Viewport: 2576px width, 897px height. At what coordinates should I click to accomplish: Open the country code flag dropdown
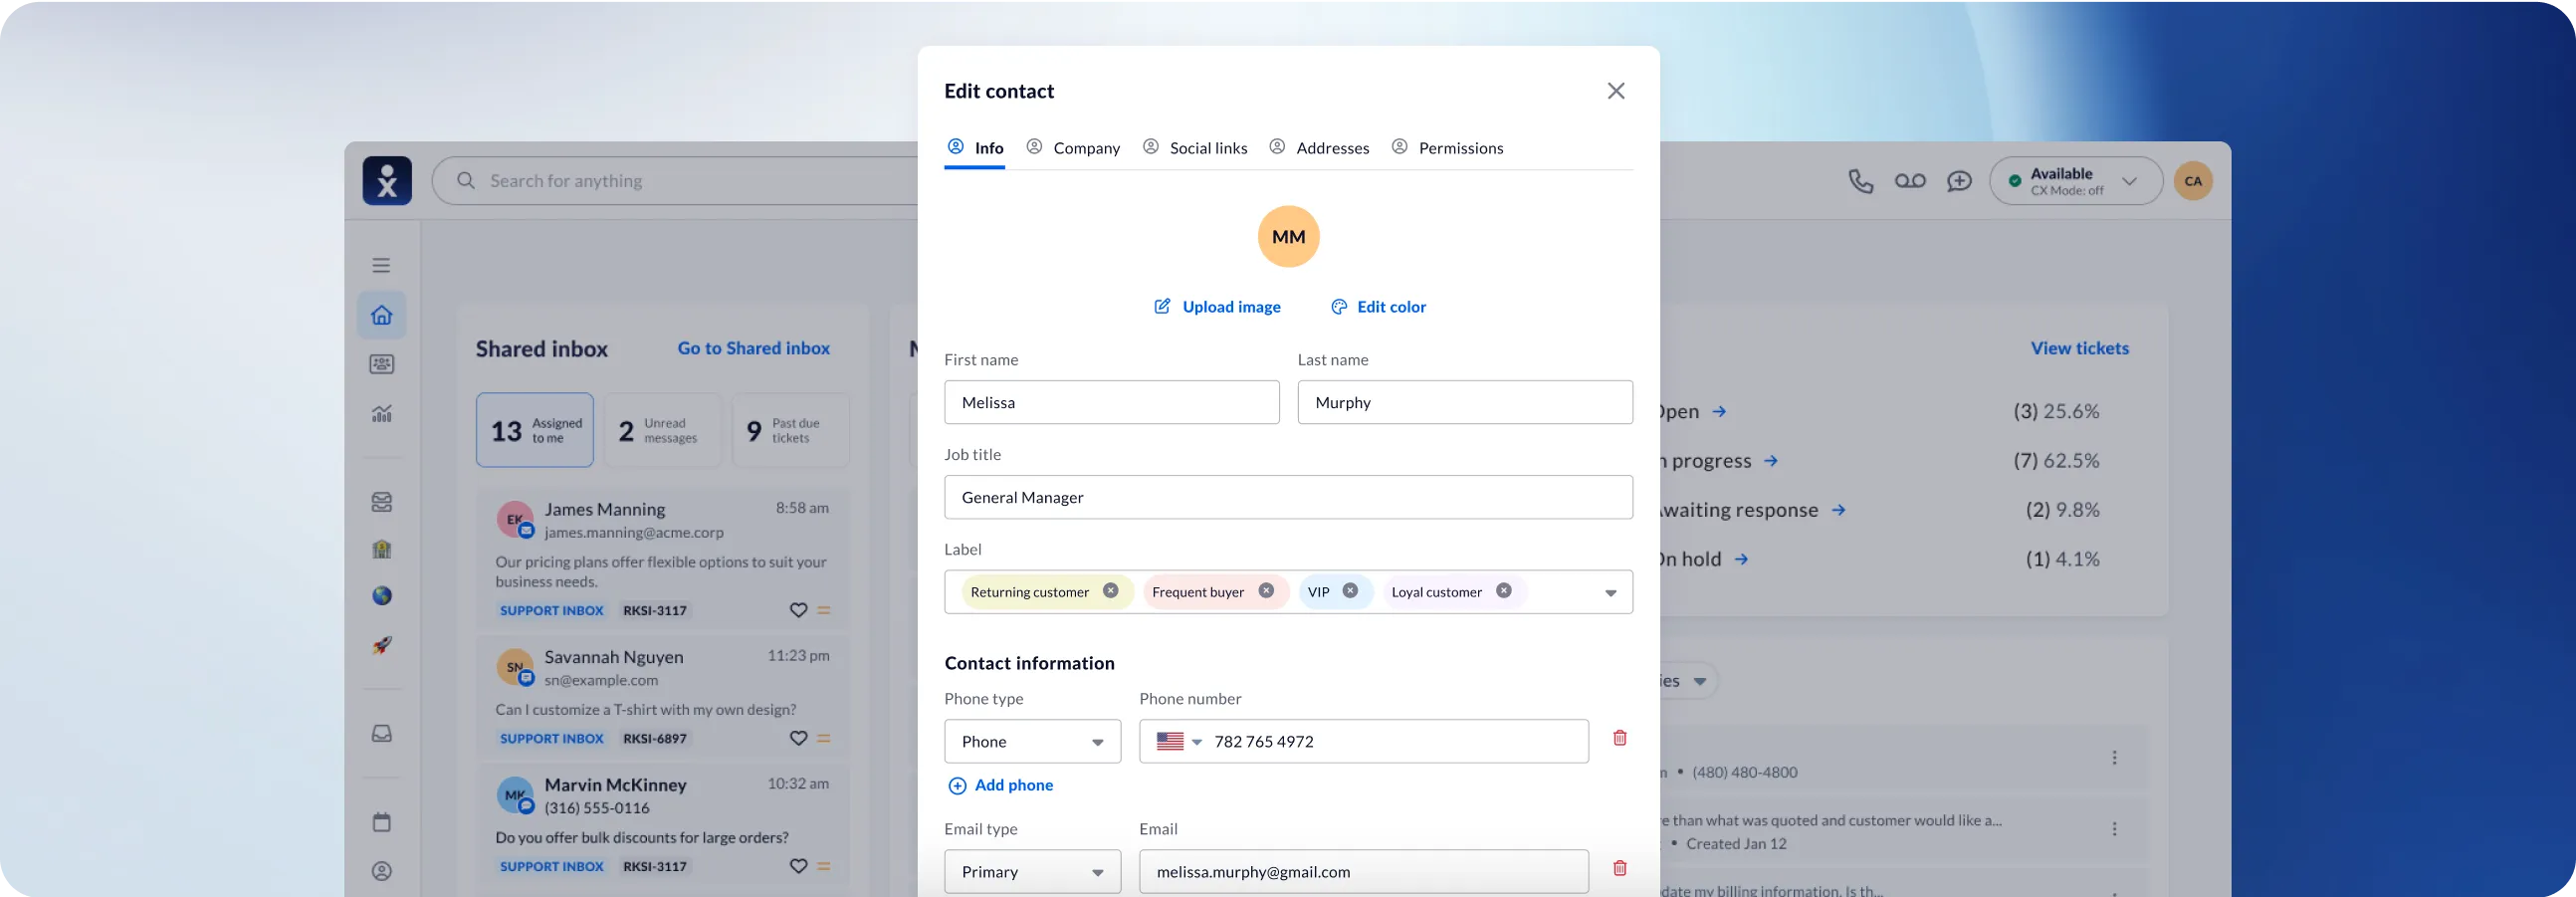(x=1179, y=741)
